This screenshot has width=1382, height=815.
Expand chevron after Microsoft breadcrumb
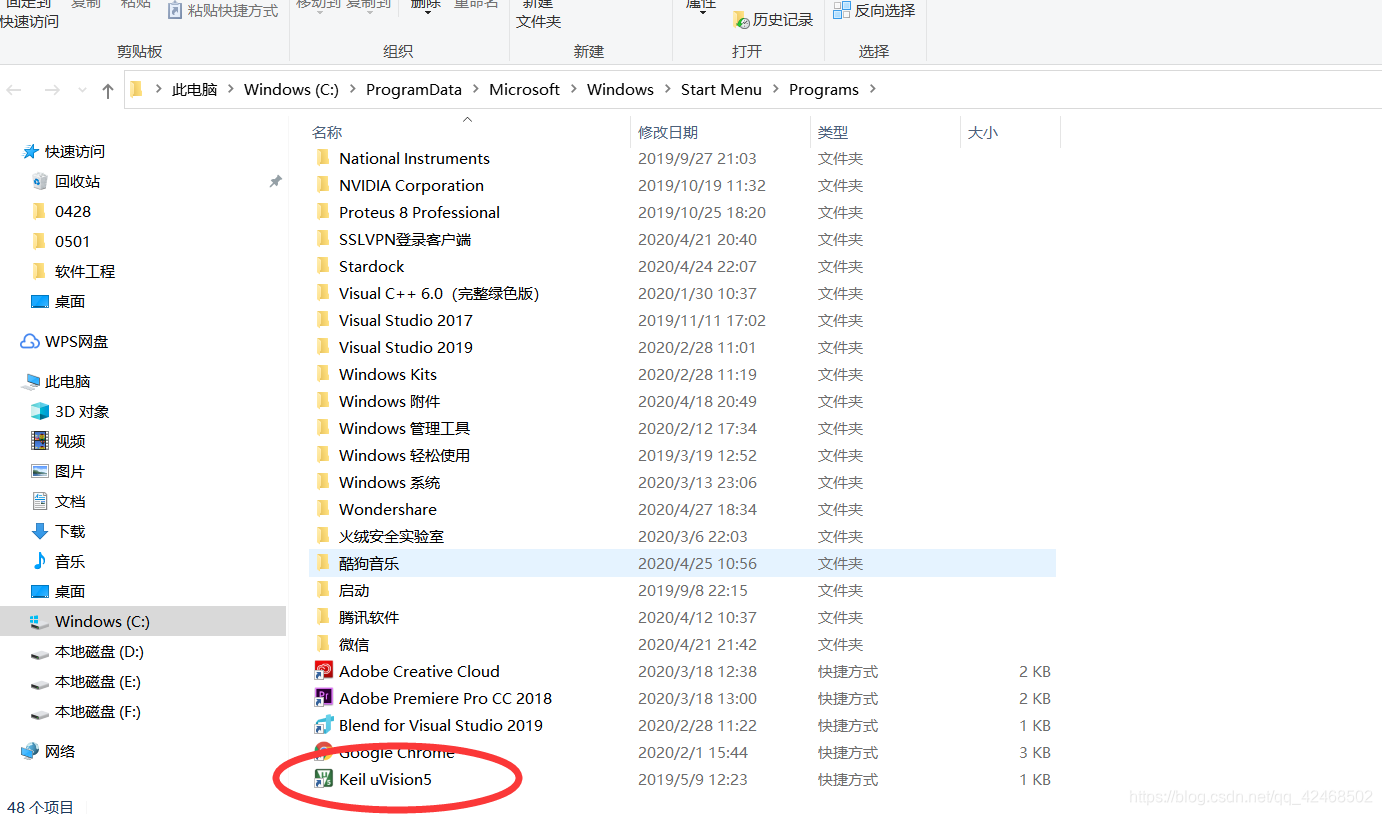coord(573,89)
